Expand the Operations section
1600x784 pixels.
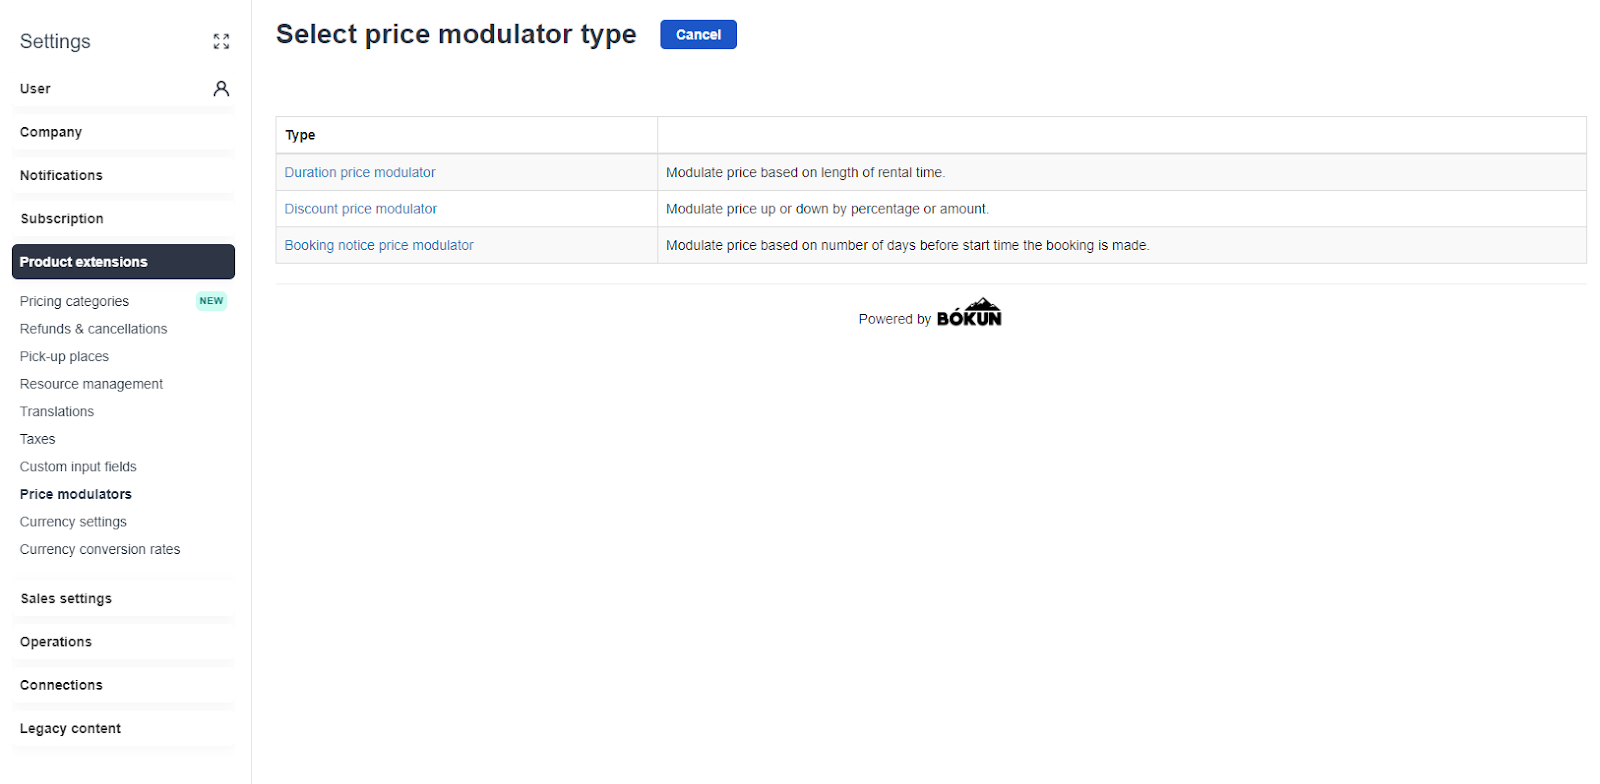(x=123, y=642)
